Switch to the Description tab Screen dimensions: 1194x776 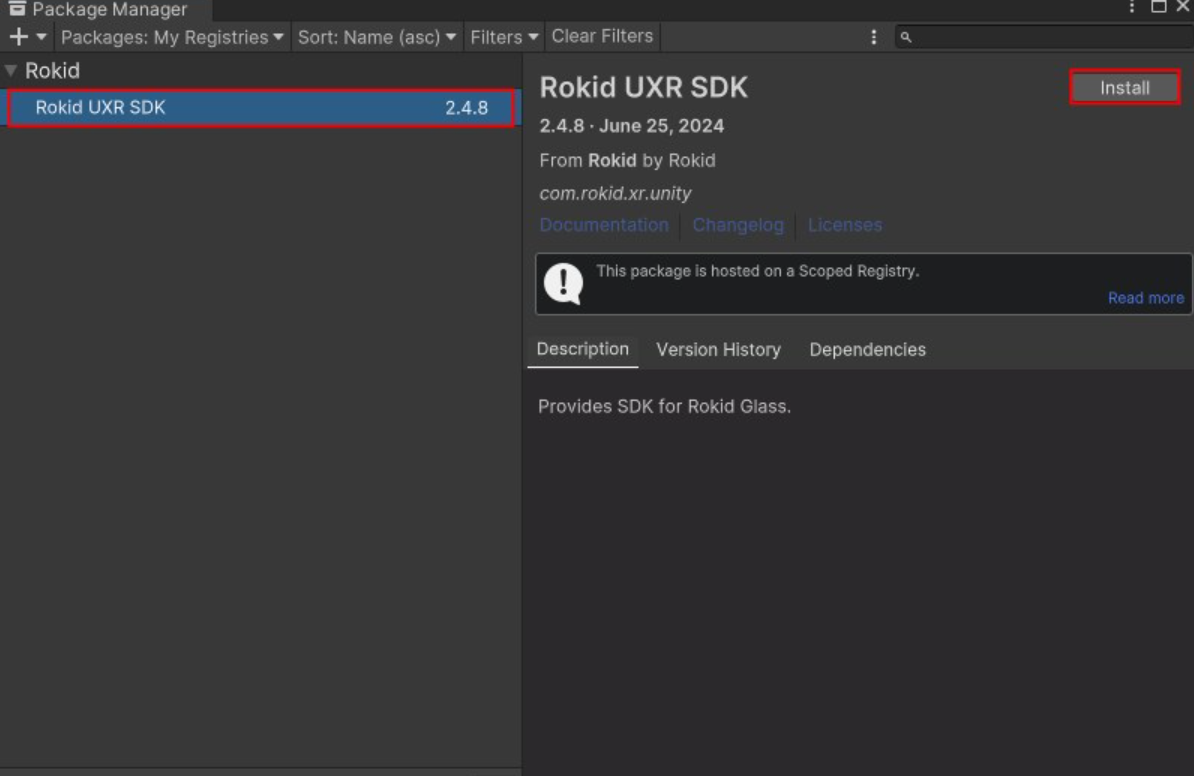tap(582, 349)
